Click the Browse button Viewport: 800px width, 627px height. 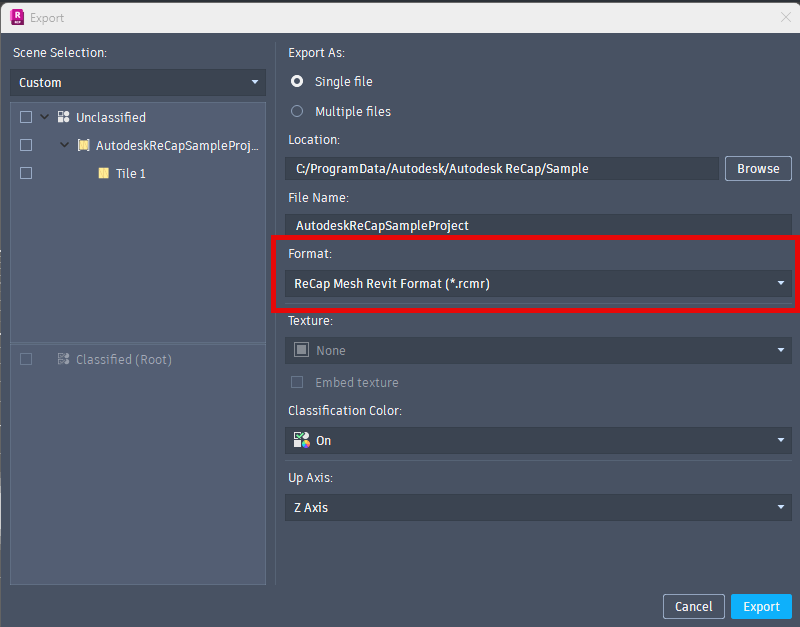758,168
